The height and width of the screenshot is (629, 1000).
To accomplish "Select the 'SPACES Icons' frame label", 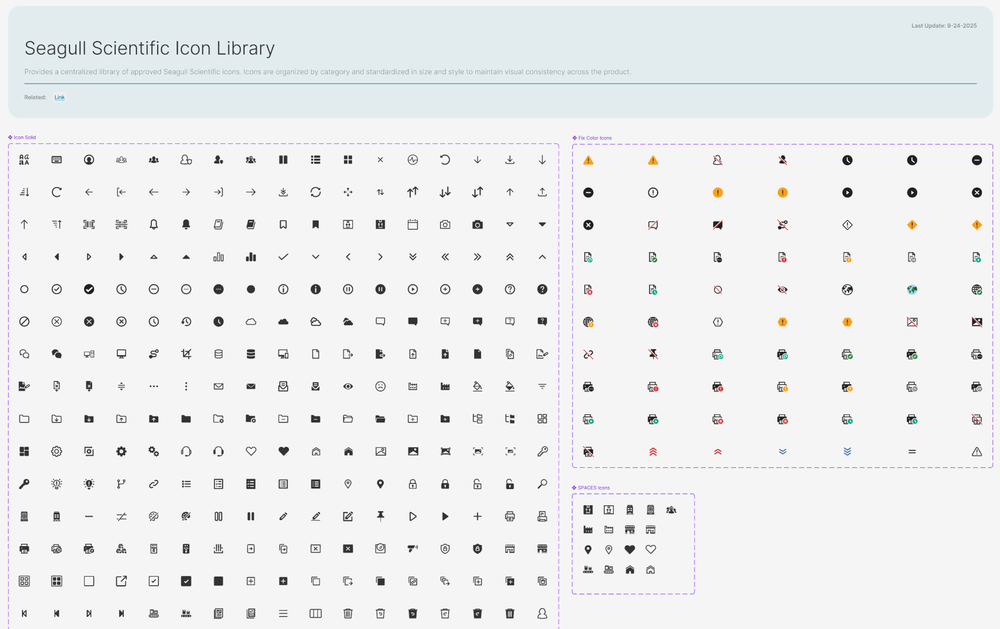I will coord(594,487).
